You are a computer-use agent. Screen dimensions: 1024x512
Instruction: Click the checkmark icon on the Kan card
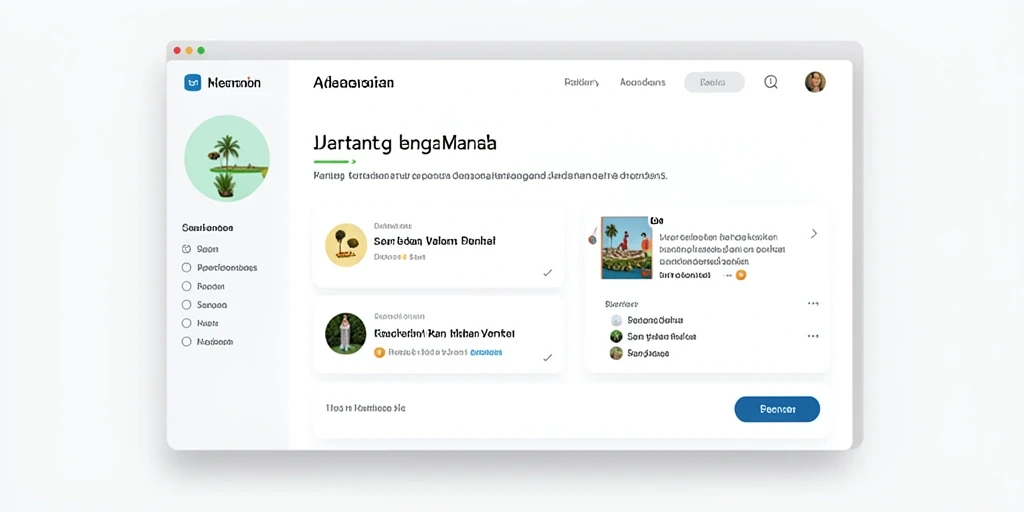547,358
